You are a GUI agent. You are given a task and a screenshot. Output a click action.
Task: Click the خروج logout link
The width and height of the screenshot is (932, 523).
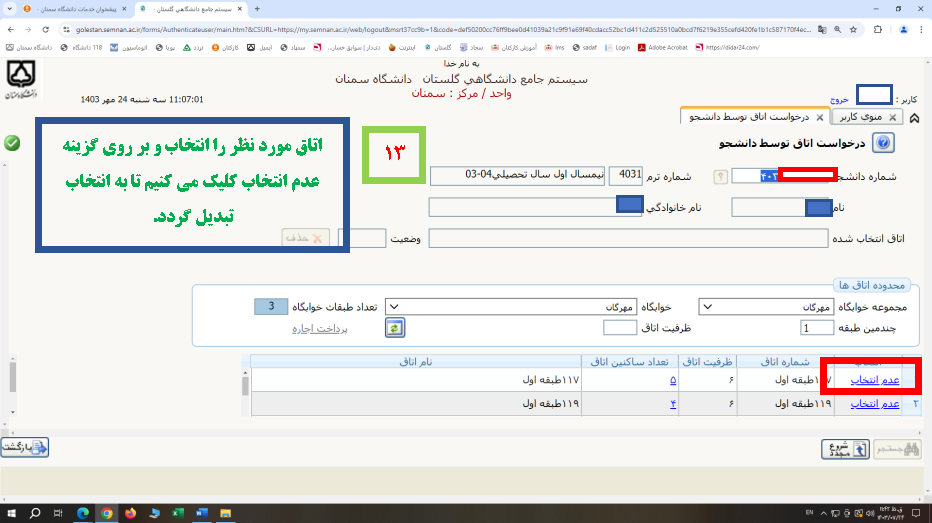pos(838,100)
